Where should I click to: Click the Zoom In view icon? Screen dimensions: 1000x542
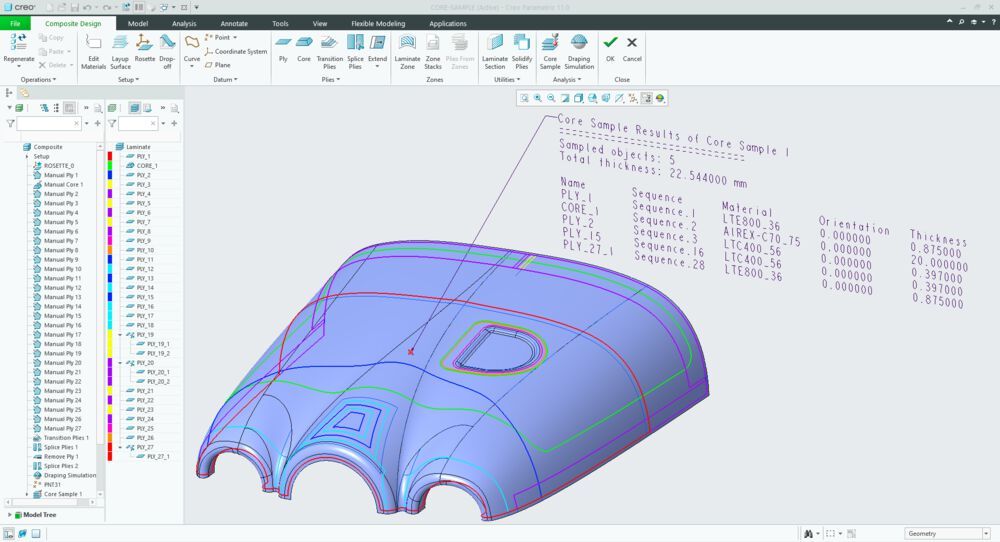click(538, 98)
